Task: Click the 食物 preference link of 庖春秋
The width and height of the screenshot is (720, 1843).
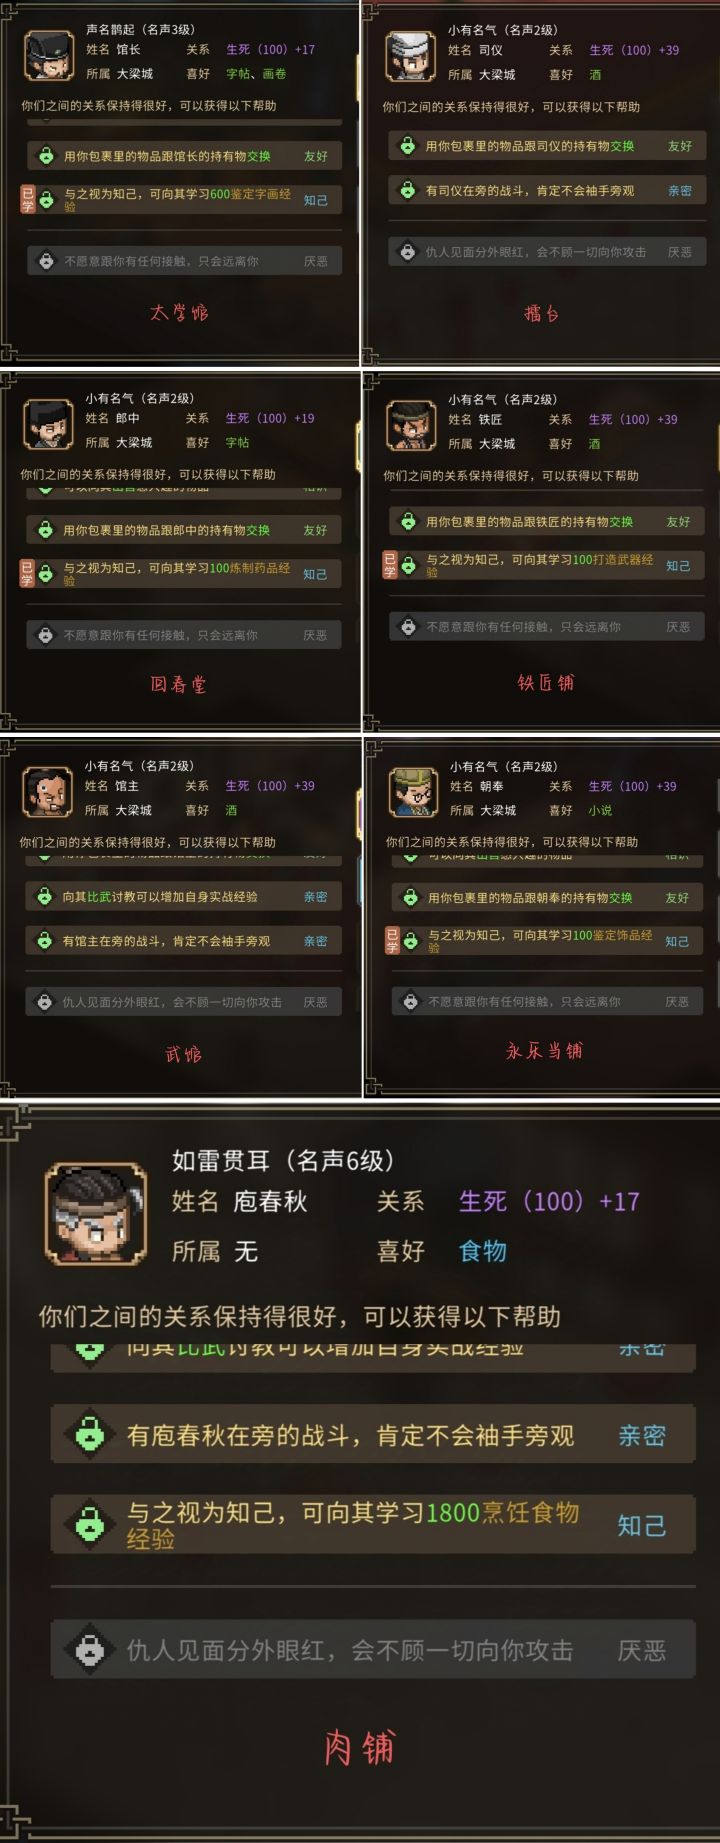Action: pyautogui.click(x=483, y=1251)
